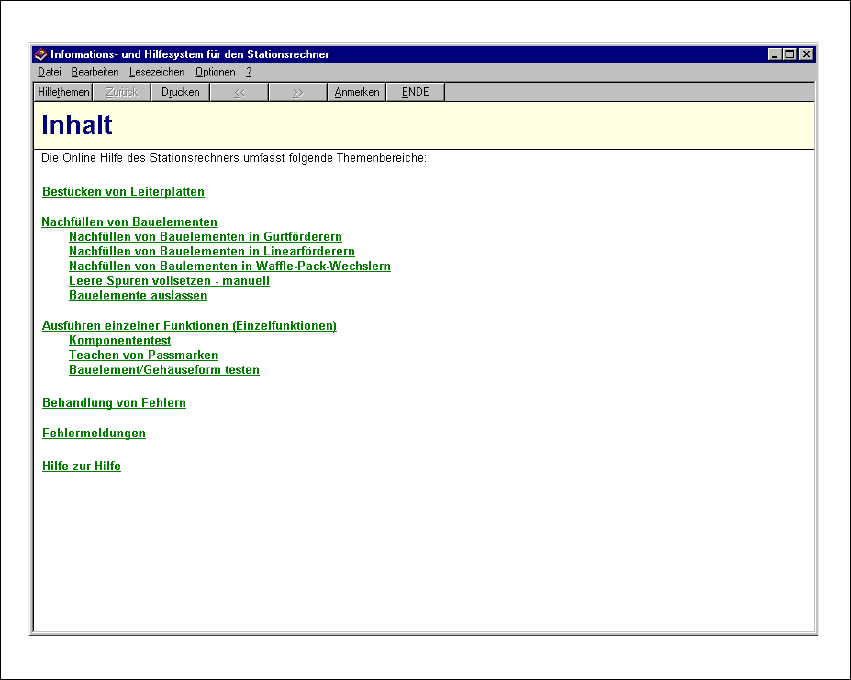Go to next topic with >> button
851x680 pixels.
tap(298, 92)
